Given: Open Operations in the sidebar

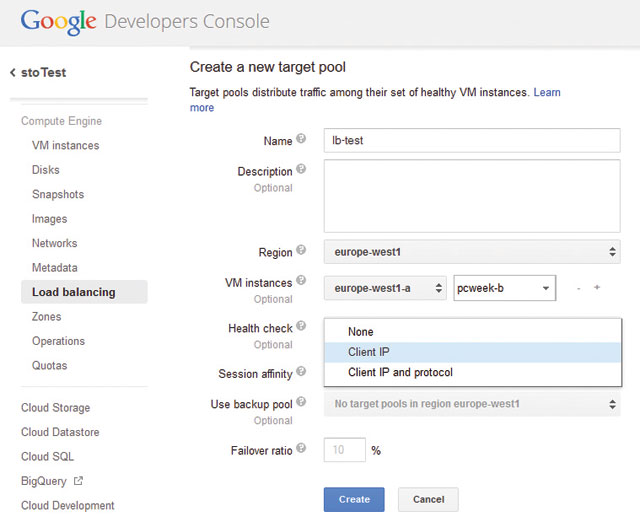Looking at the screenshot, I should (58, 341).
